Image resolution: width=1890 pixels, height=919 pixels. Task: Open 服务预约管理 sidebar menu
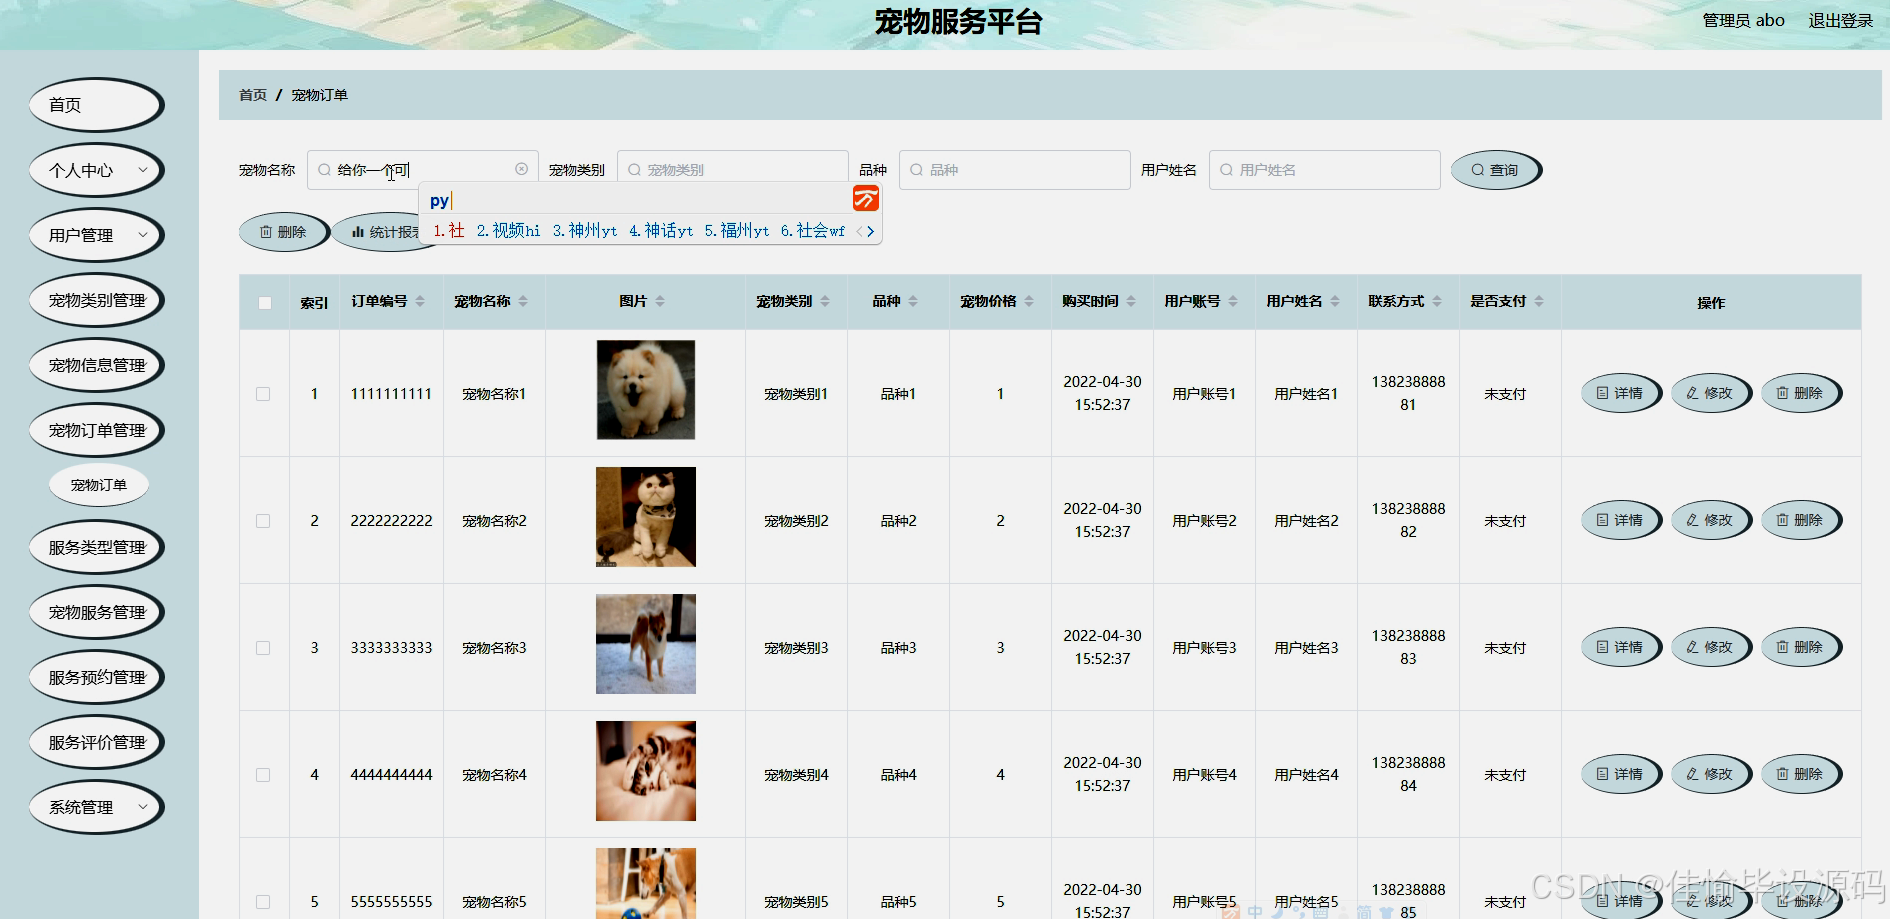coord(96,677)
